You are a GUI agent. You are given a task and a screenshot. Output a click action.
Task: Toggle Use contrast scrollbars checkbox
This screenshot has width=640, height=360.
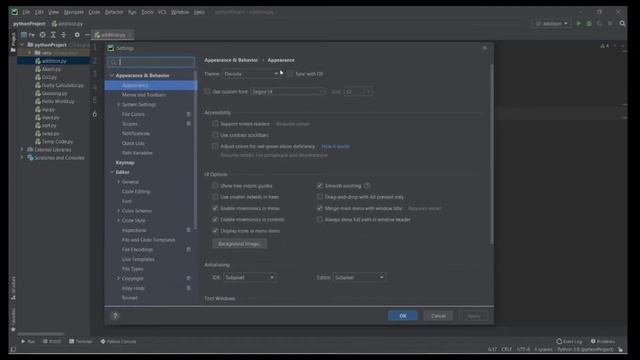(215, 135)
